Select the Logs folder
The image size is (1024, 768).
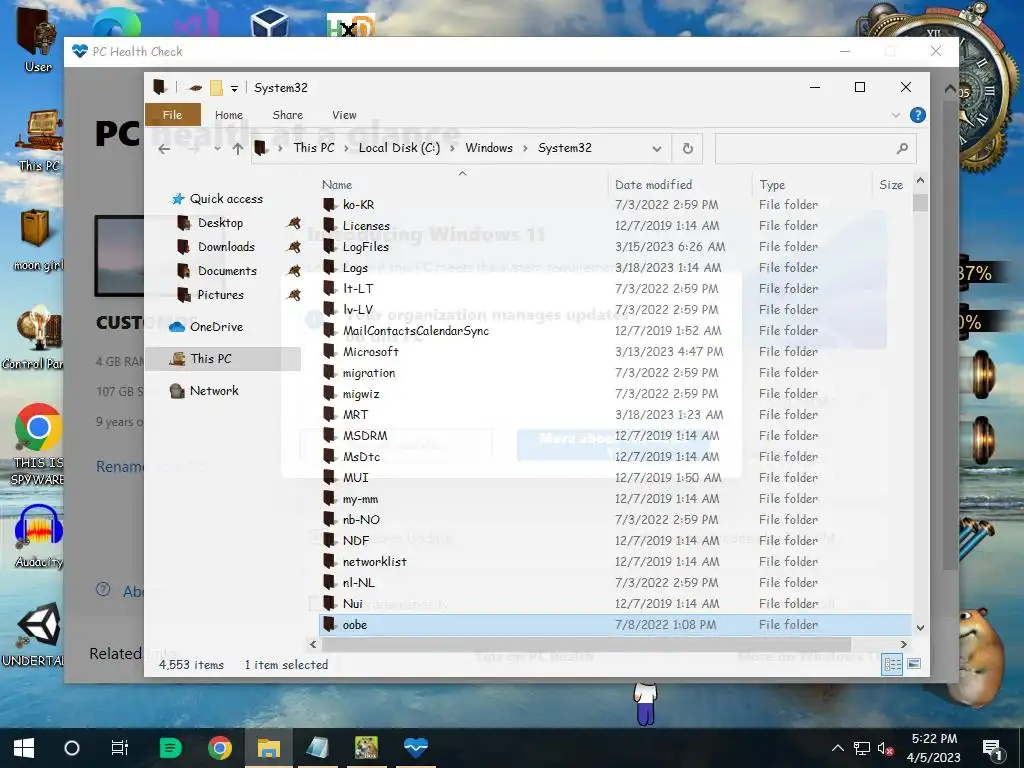coord(355,268)
